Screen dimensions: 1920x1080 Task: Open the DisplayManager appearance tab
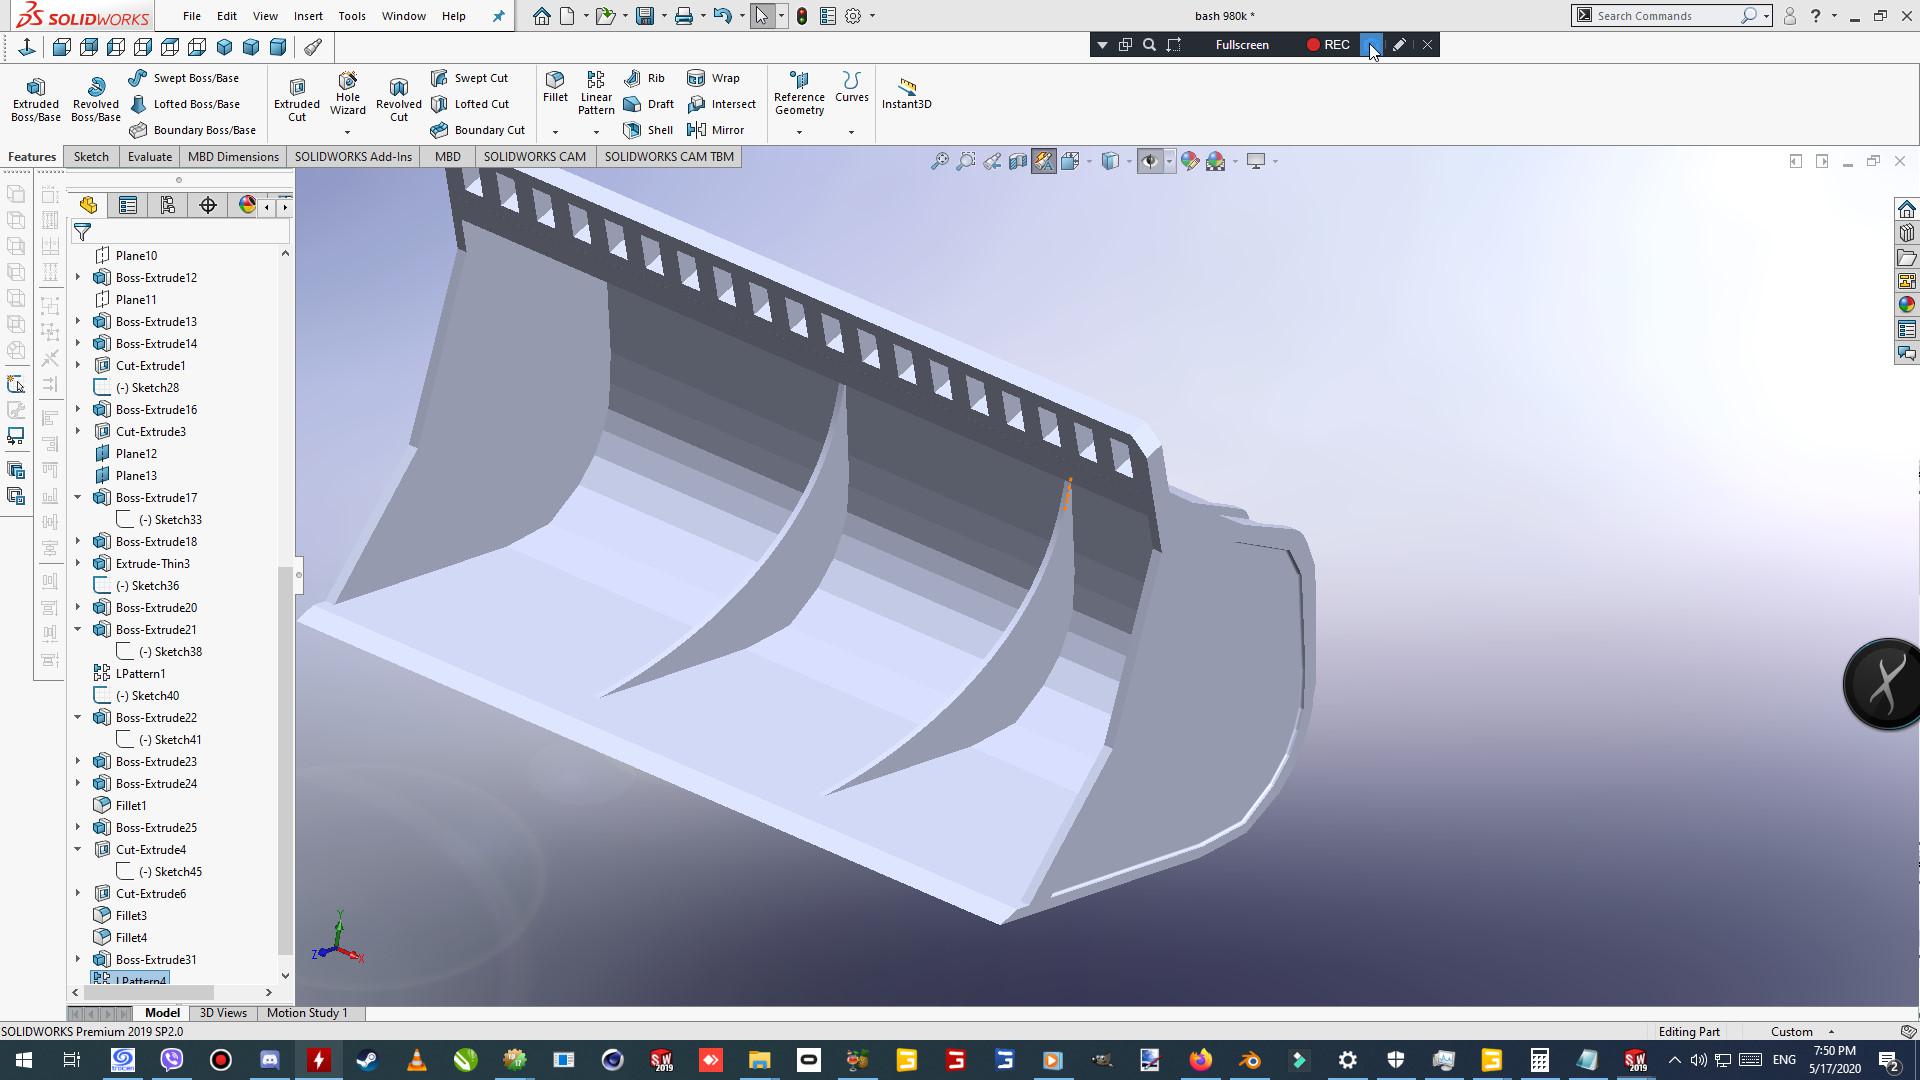[x=247, y=205]
